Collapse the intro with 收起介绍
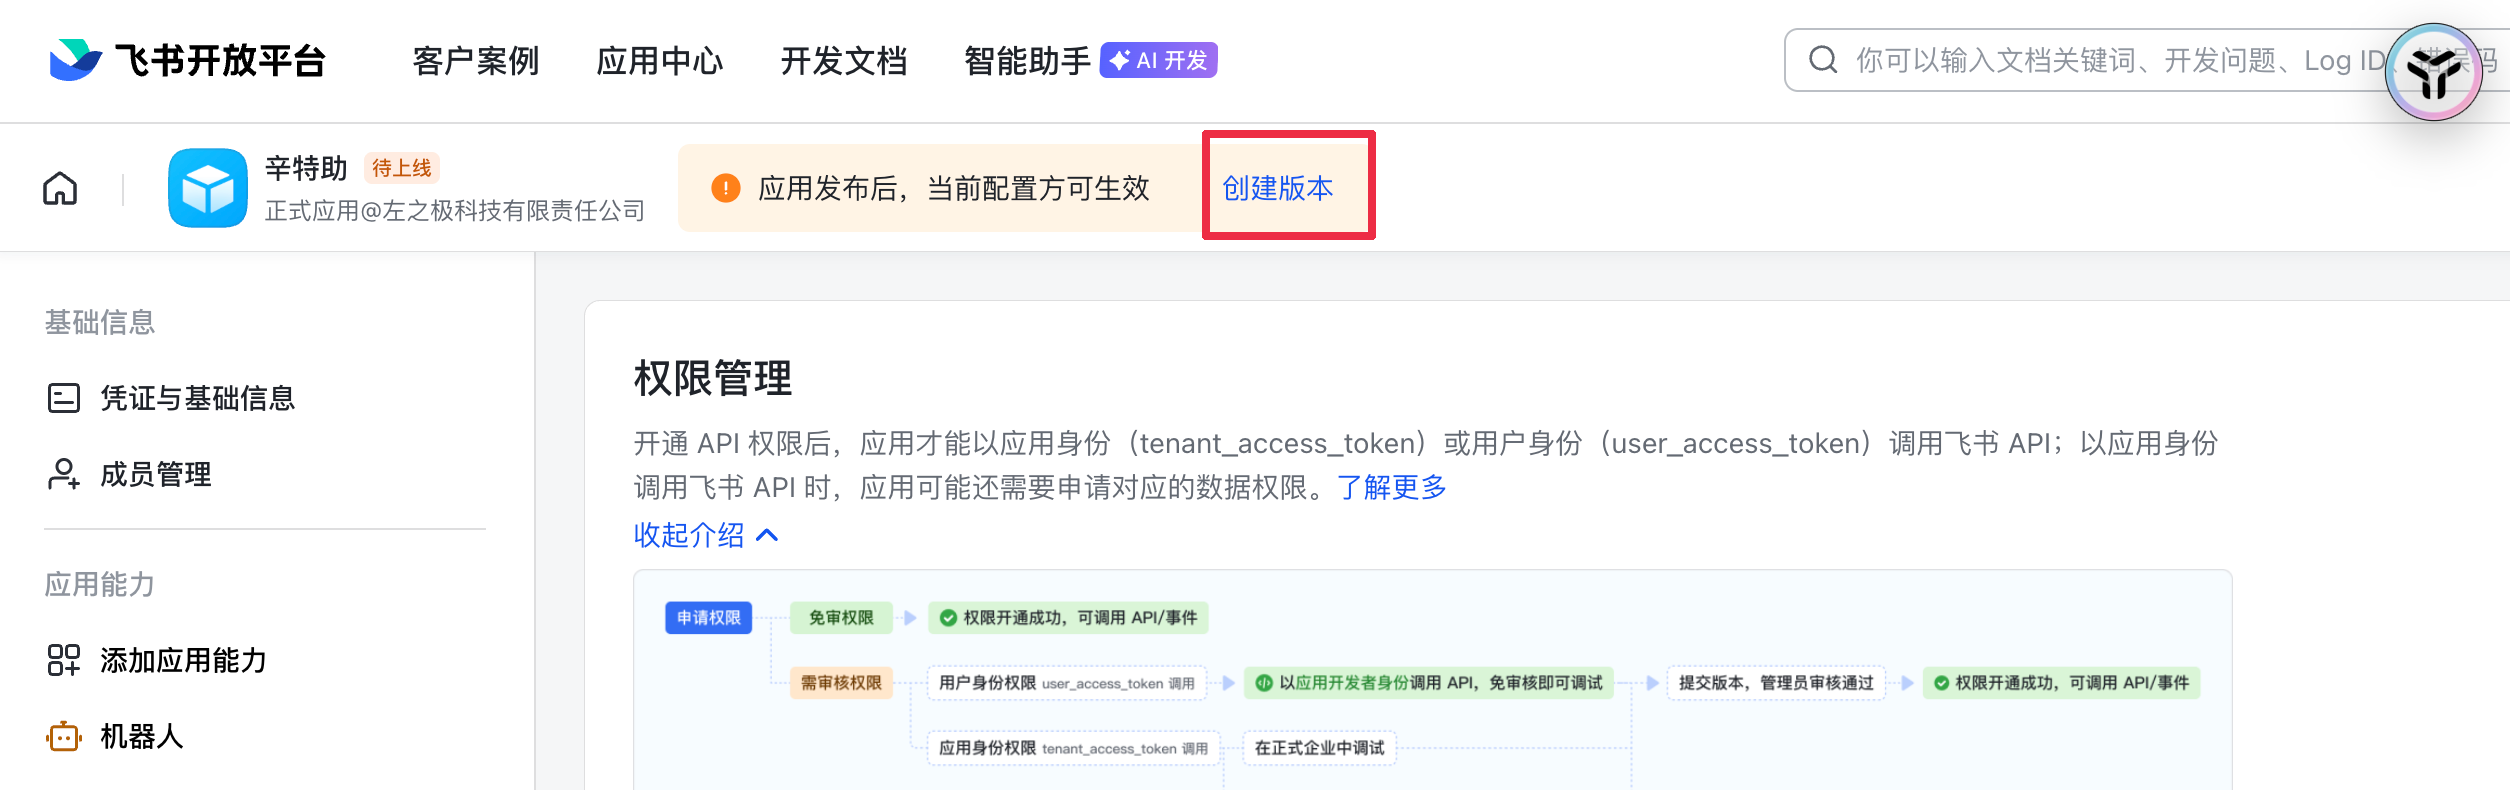The image size is (2510, 790). [705, 535]
